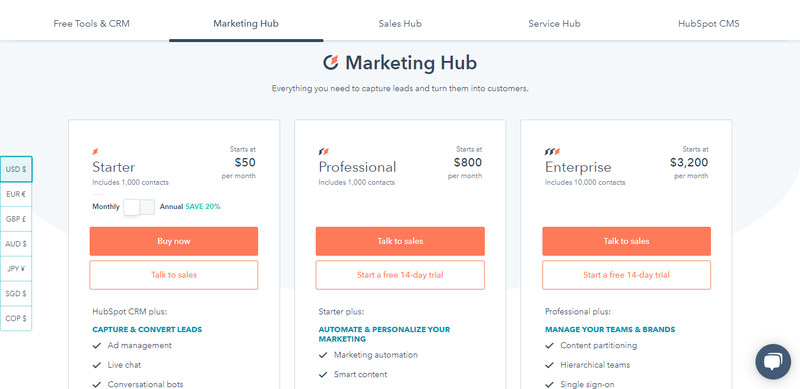800x389 pixels.
Task: Toggle Monthly/Annual billing switch
Action: coord(139,207)
